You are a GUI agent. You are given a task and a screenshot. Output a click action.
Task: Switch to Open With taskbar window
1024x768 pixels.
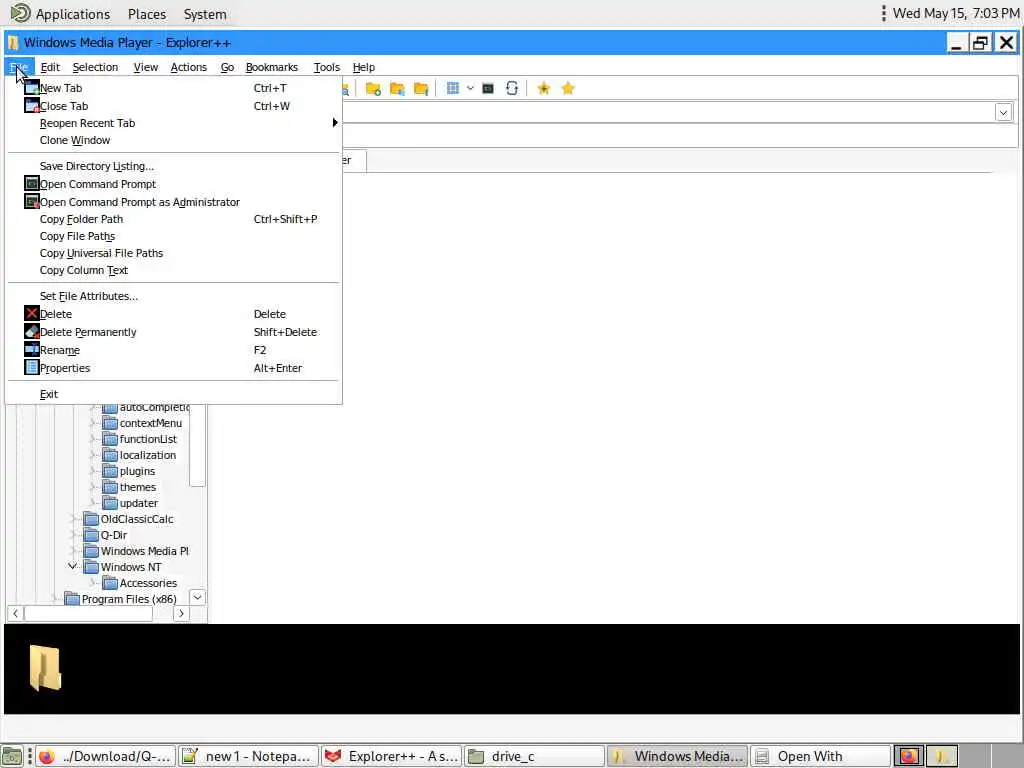(x=820, y=756)
